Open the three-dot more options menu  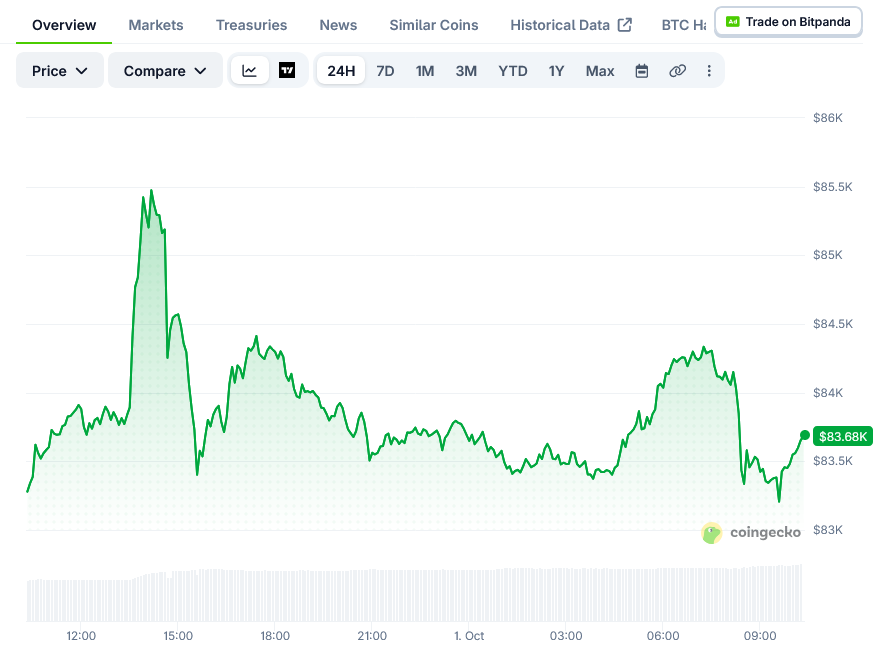click(x=709, y=71)
